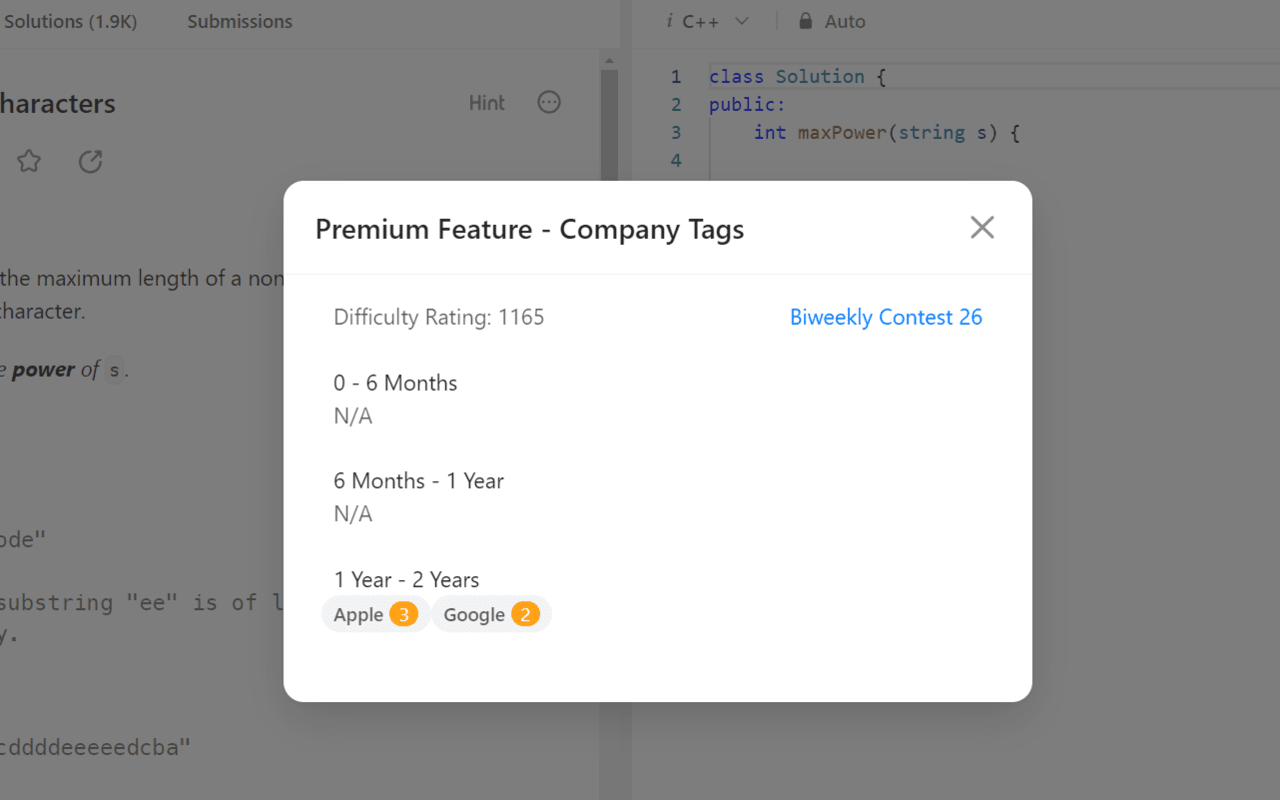Click line number 3 in the code editor
This screenshot has width=1280, height=800.
(675, 132)
